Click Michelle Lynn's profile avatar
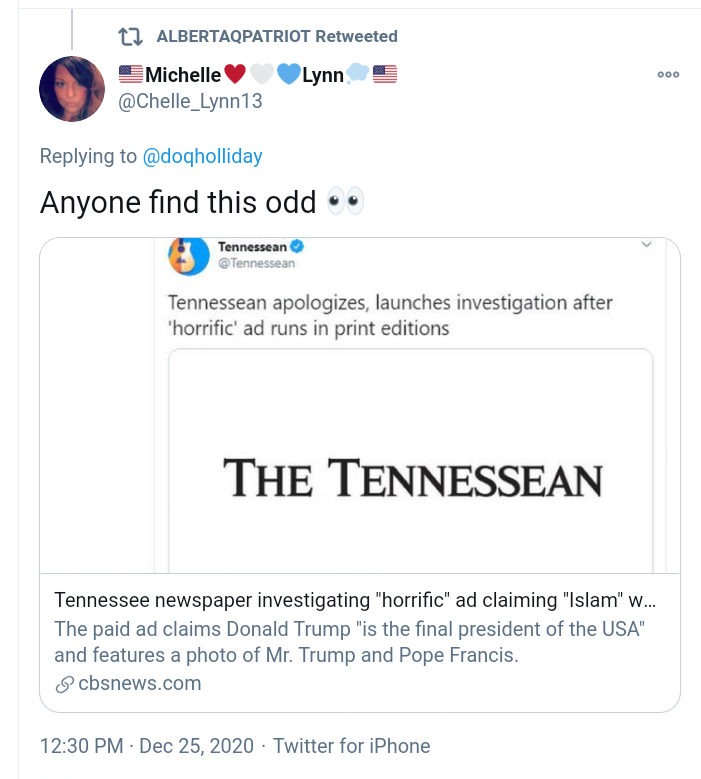 pos(72,89)
